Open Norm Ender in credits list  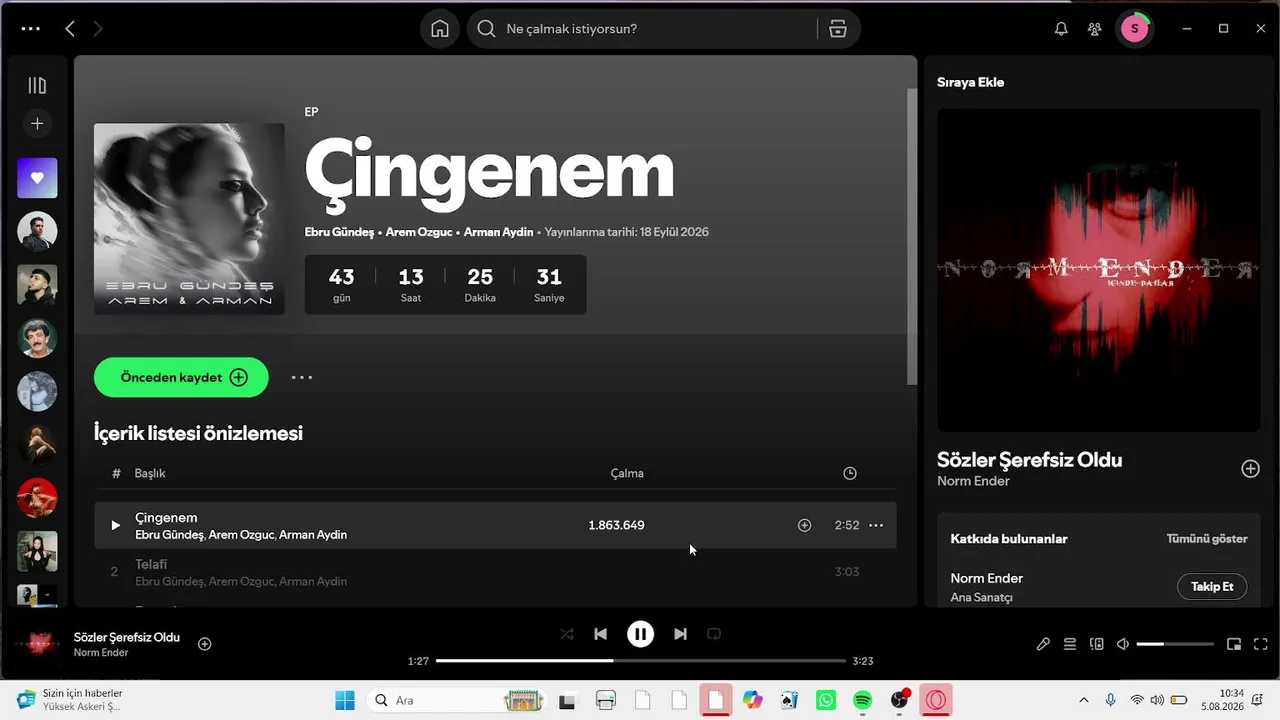986,578
